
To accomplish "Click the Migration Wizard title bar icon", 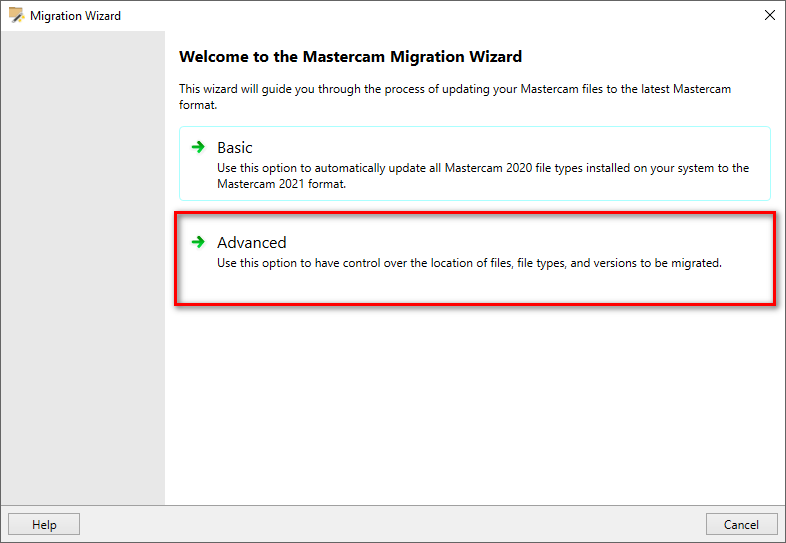I will click(x=17, y=16).
